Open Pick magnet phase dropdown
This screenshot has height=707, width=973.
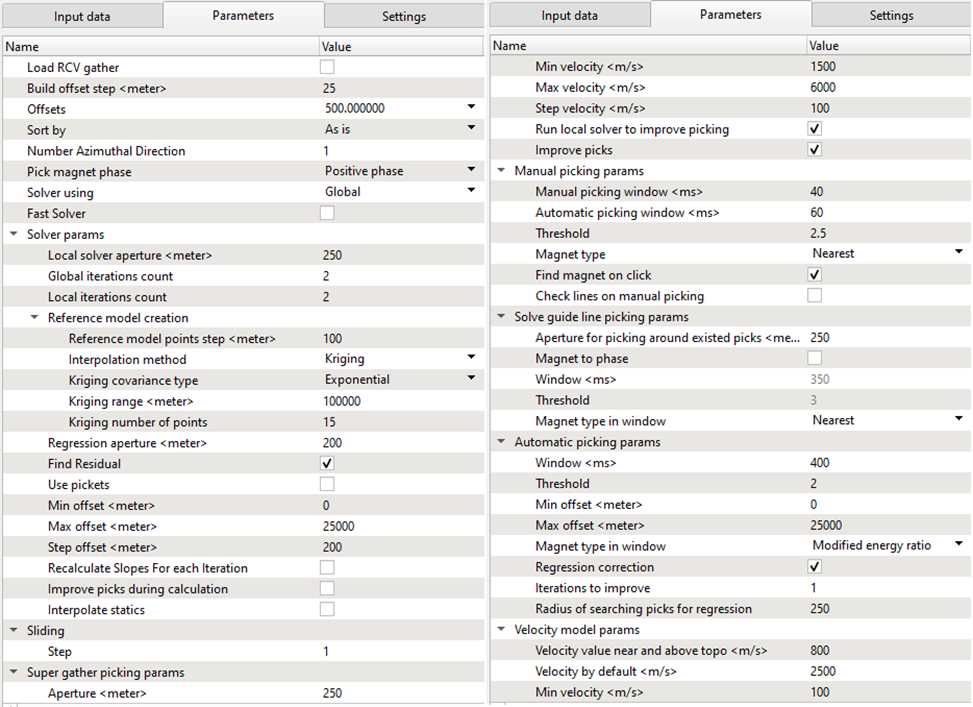[470, 171]
